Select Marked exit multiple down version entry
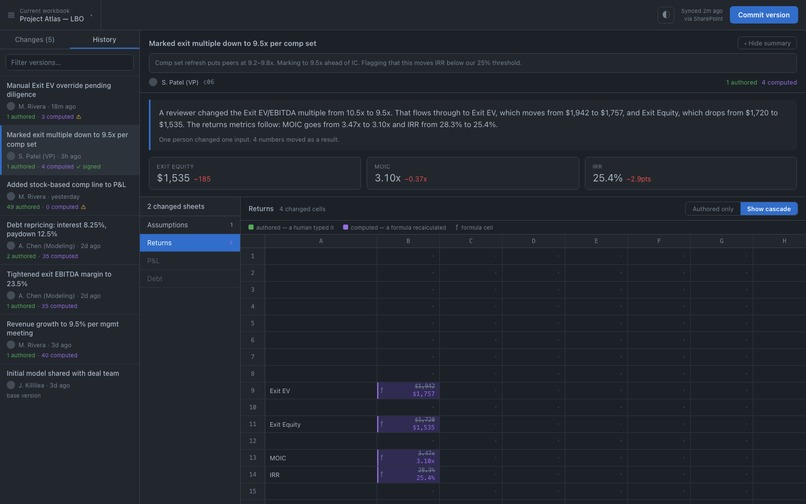The image size is (806, 504). point(69,150)
